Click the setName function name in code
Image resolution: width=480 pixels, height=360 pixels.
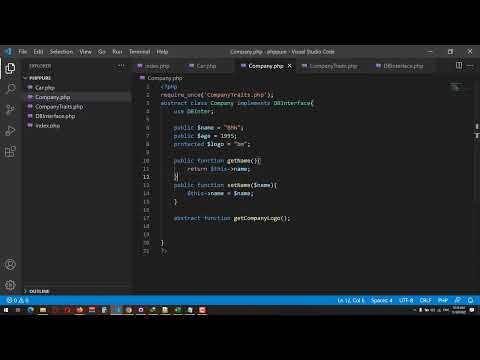pos(239,185)
